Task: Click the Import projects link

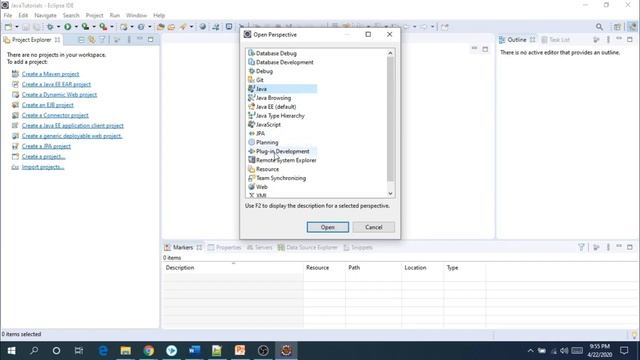Action: tap(43, 167)
